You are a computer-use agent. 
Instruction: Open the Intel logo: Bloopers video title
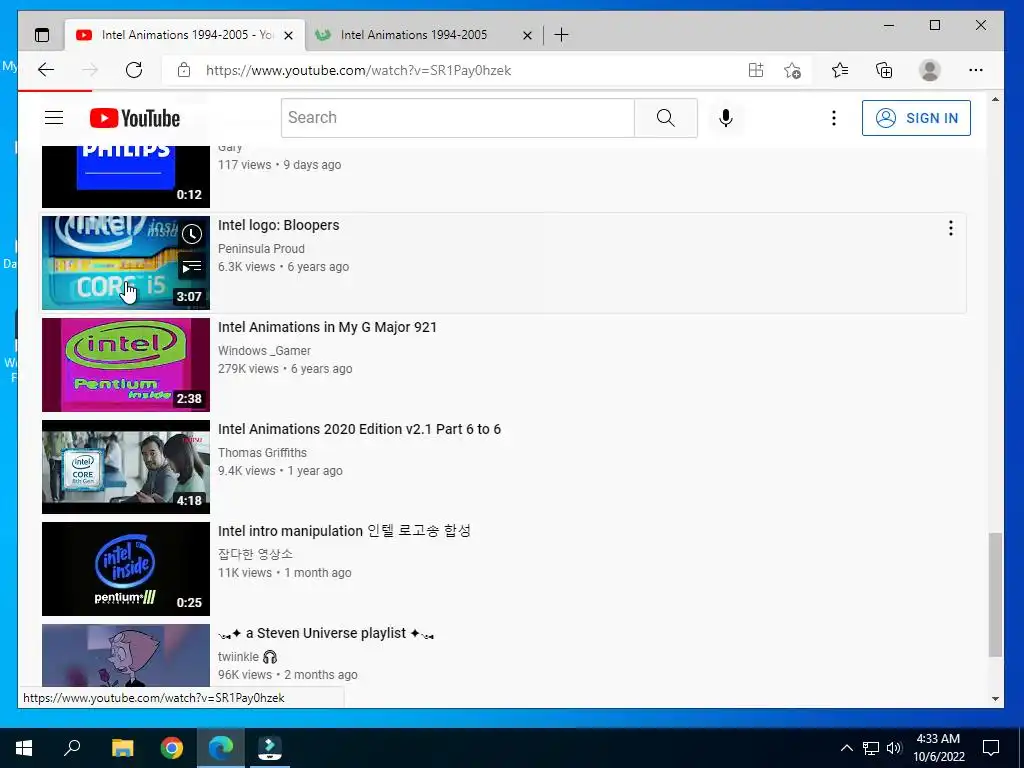(279, 225)
